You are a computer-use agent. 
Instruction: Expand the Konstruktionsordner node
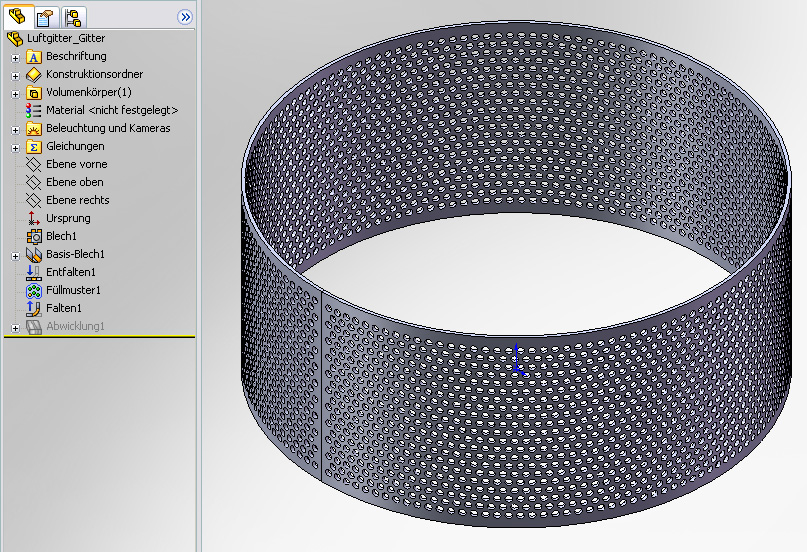(15, 76)
